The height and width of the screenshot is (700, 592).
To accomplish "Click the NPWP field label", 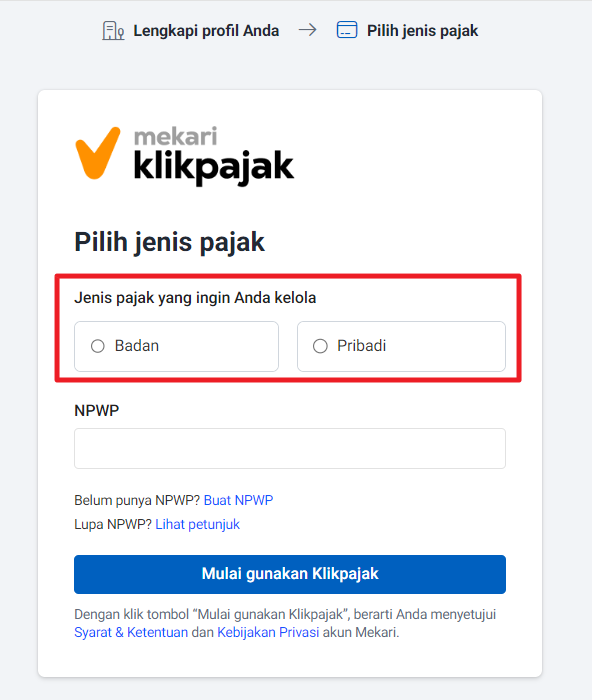I will (x=96, y=410).
